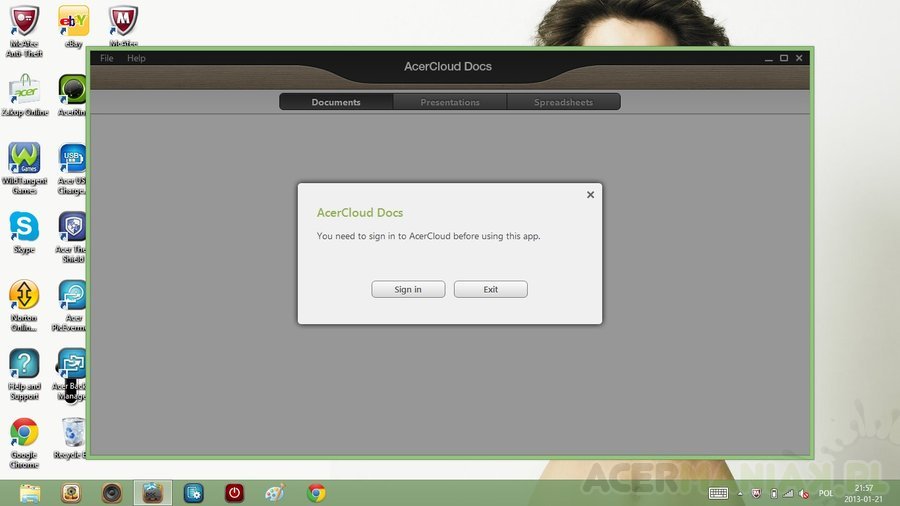Open Paint from the taskbar
Viewport: 900px width, 506px height.
[x=275, y=493]
